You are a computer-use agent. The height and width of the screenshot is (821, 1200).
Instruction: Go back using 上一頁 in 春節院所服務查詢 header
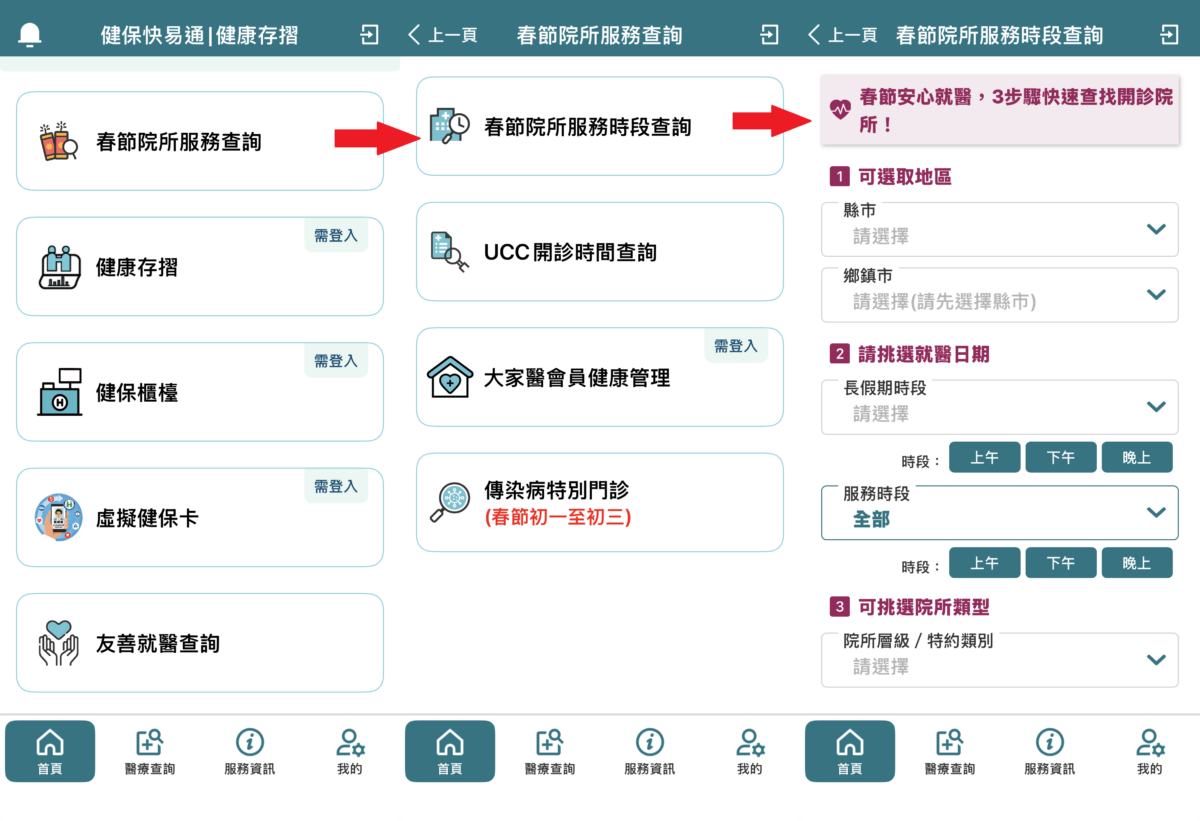pyautogui.click(x=443, y=35)
